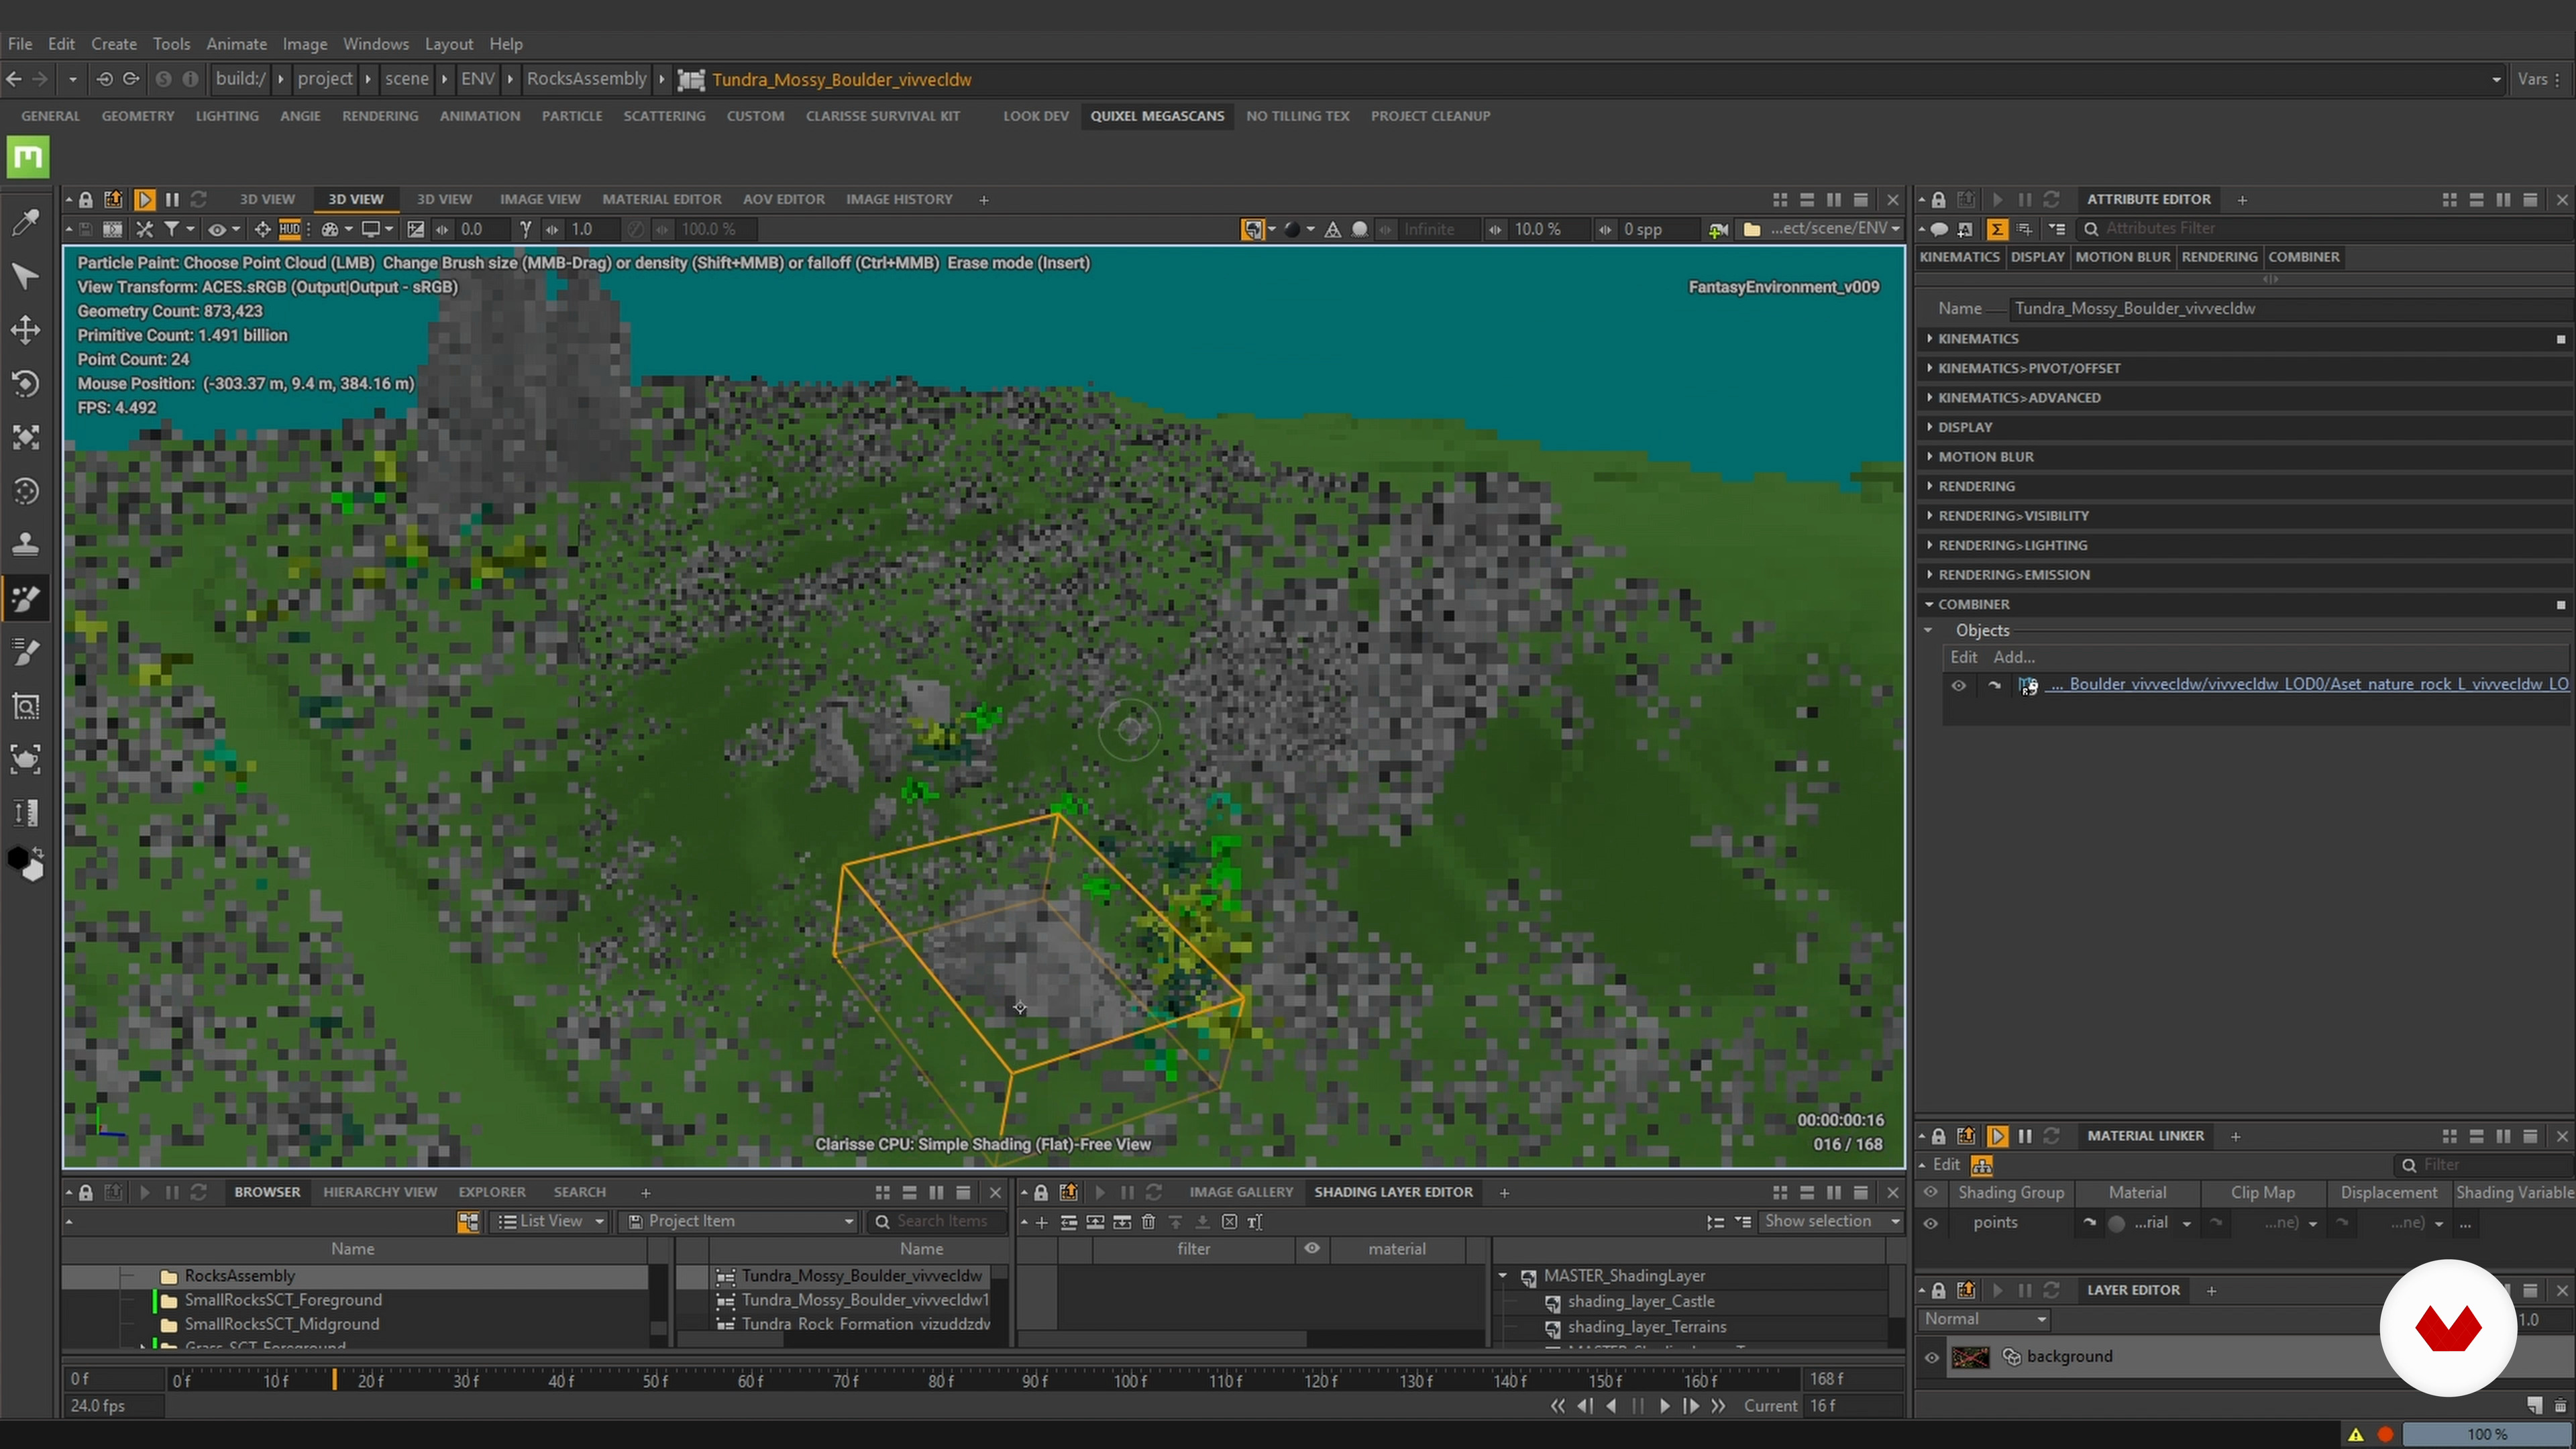Image resolution: width=2576 pixels, height=1449 pixels.
Task: Select the SCATTERING shelf tab
Action: coord(664,116)
